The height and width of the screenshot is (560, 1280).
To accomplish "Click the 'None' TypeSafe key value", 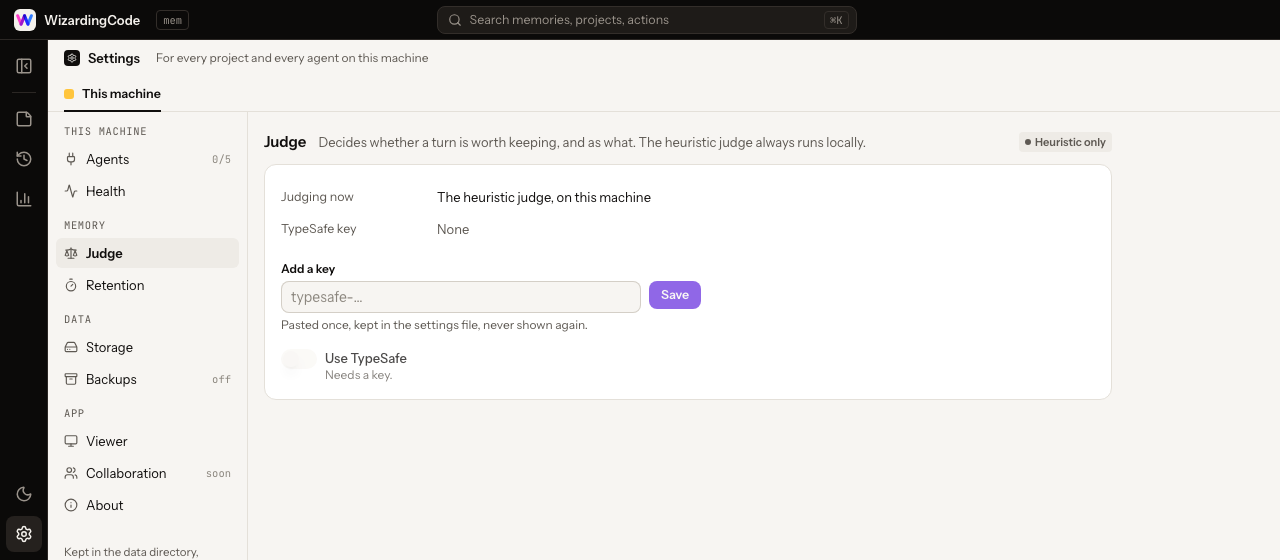I will [453, 229].
